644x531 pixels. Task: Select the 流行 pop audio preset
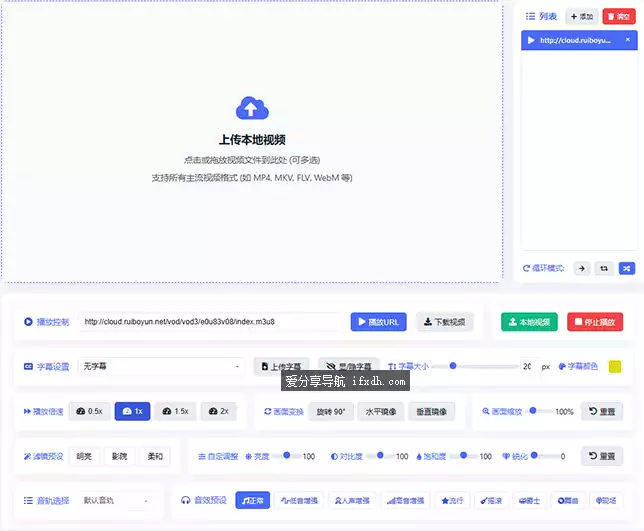pyautogui.click(x=452, y=501)
